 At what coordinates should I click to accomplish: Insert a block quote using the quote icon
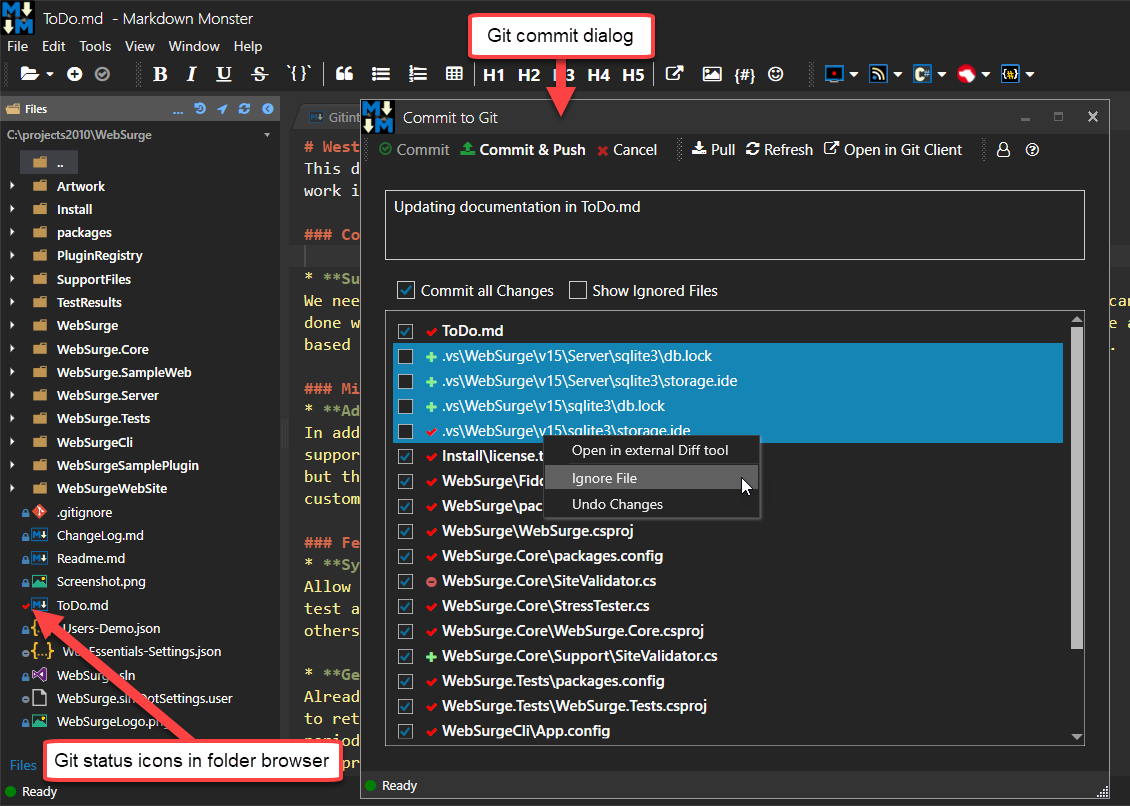[344, 74]
